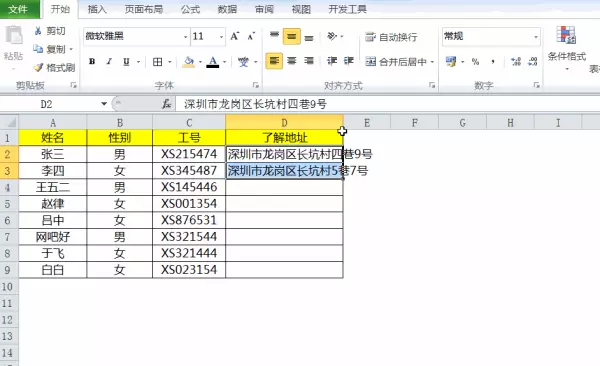Switch to 数据 (Data) tab
The image size is (600, 366).
pyautogui.click(x=227, y=9)
